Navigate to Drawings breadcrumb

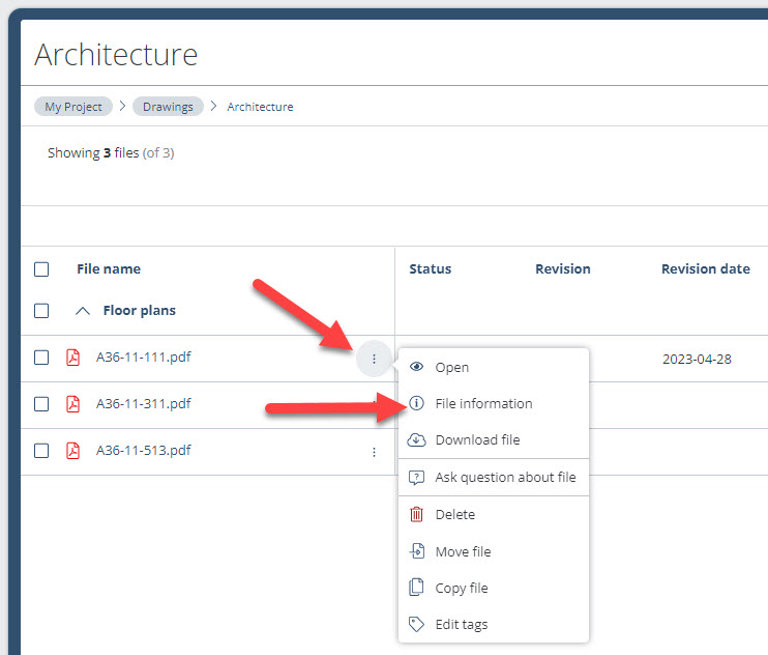(x=167, y=107)
